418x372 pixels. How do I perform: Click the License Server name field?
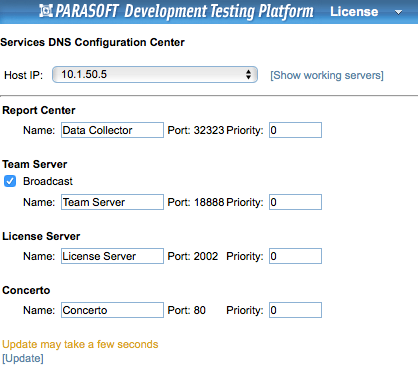point(112,256)
